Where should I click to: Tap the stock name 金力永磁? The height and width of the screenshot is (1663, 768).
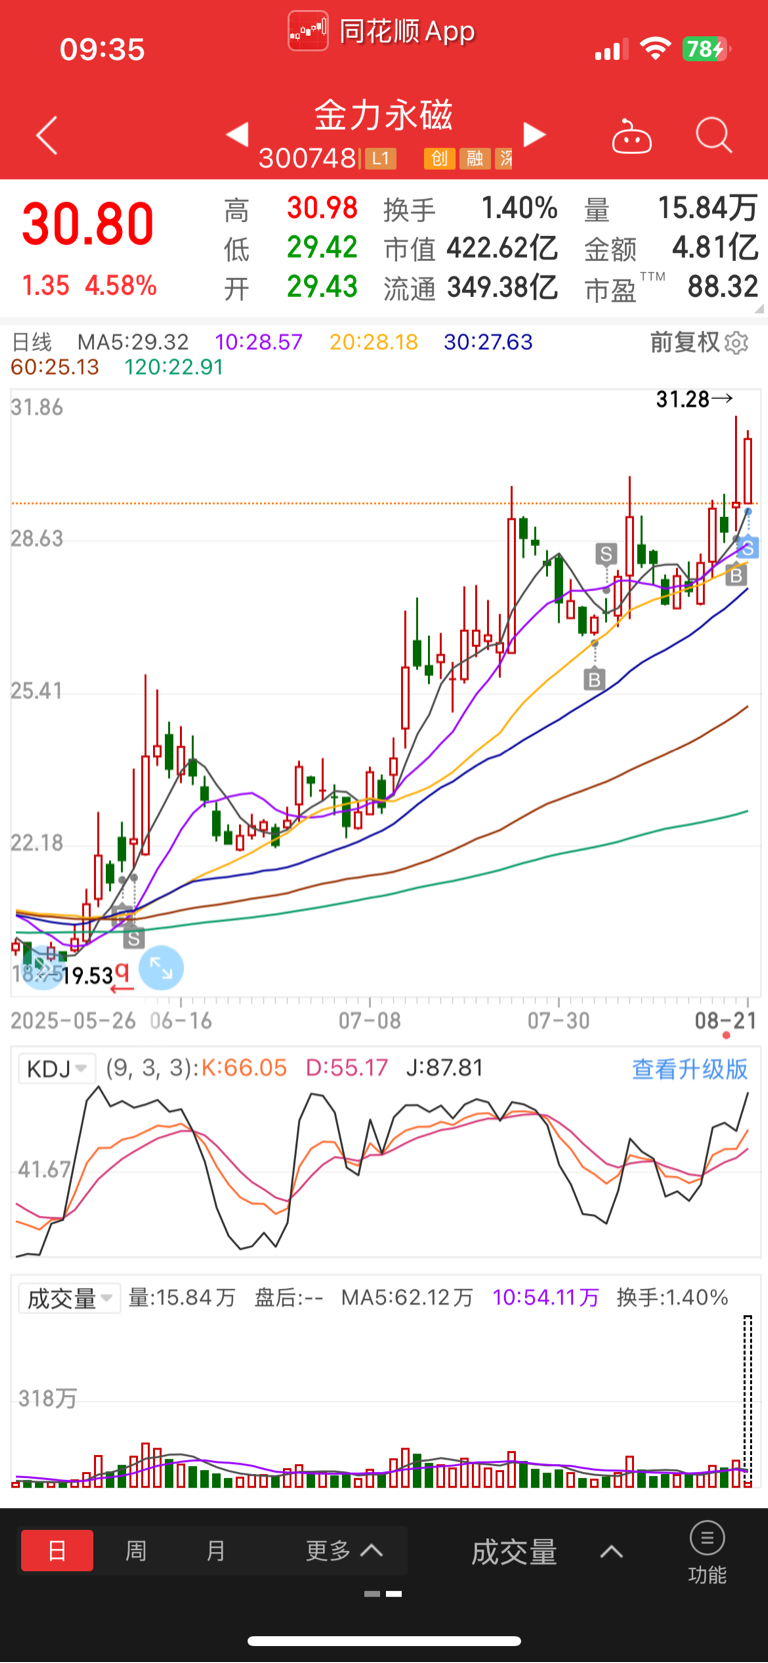[x=384, y=115]
